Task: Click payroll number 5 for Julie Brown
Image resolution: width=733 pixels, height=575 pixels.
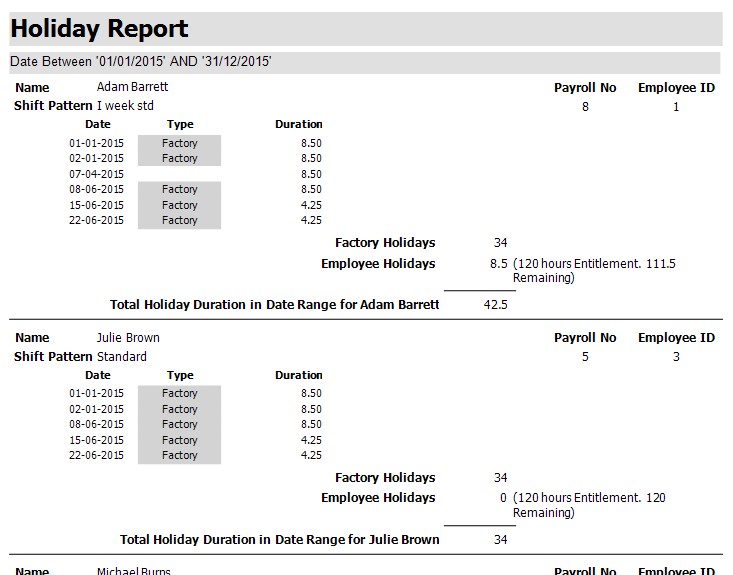Action: [585, 357]
